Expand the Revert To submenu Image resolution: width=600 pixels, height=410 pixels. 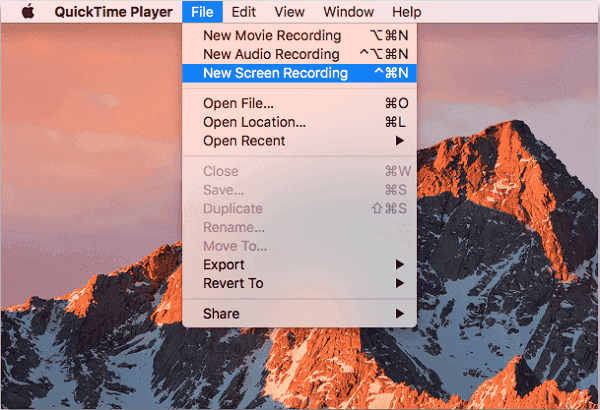click(299, 283)
